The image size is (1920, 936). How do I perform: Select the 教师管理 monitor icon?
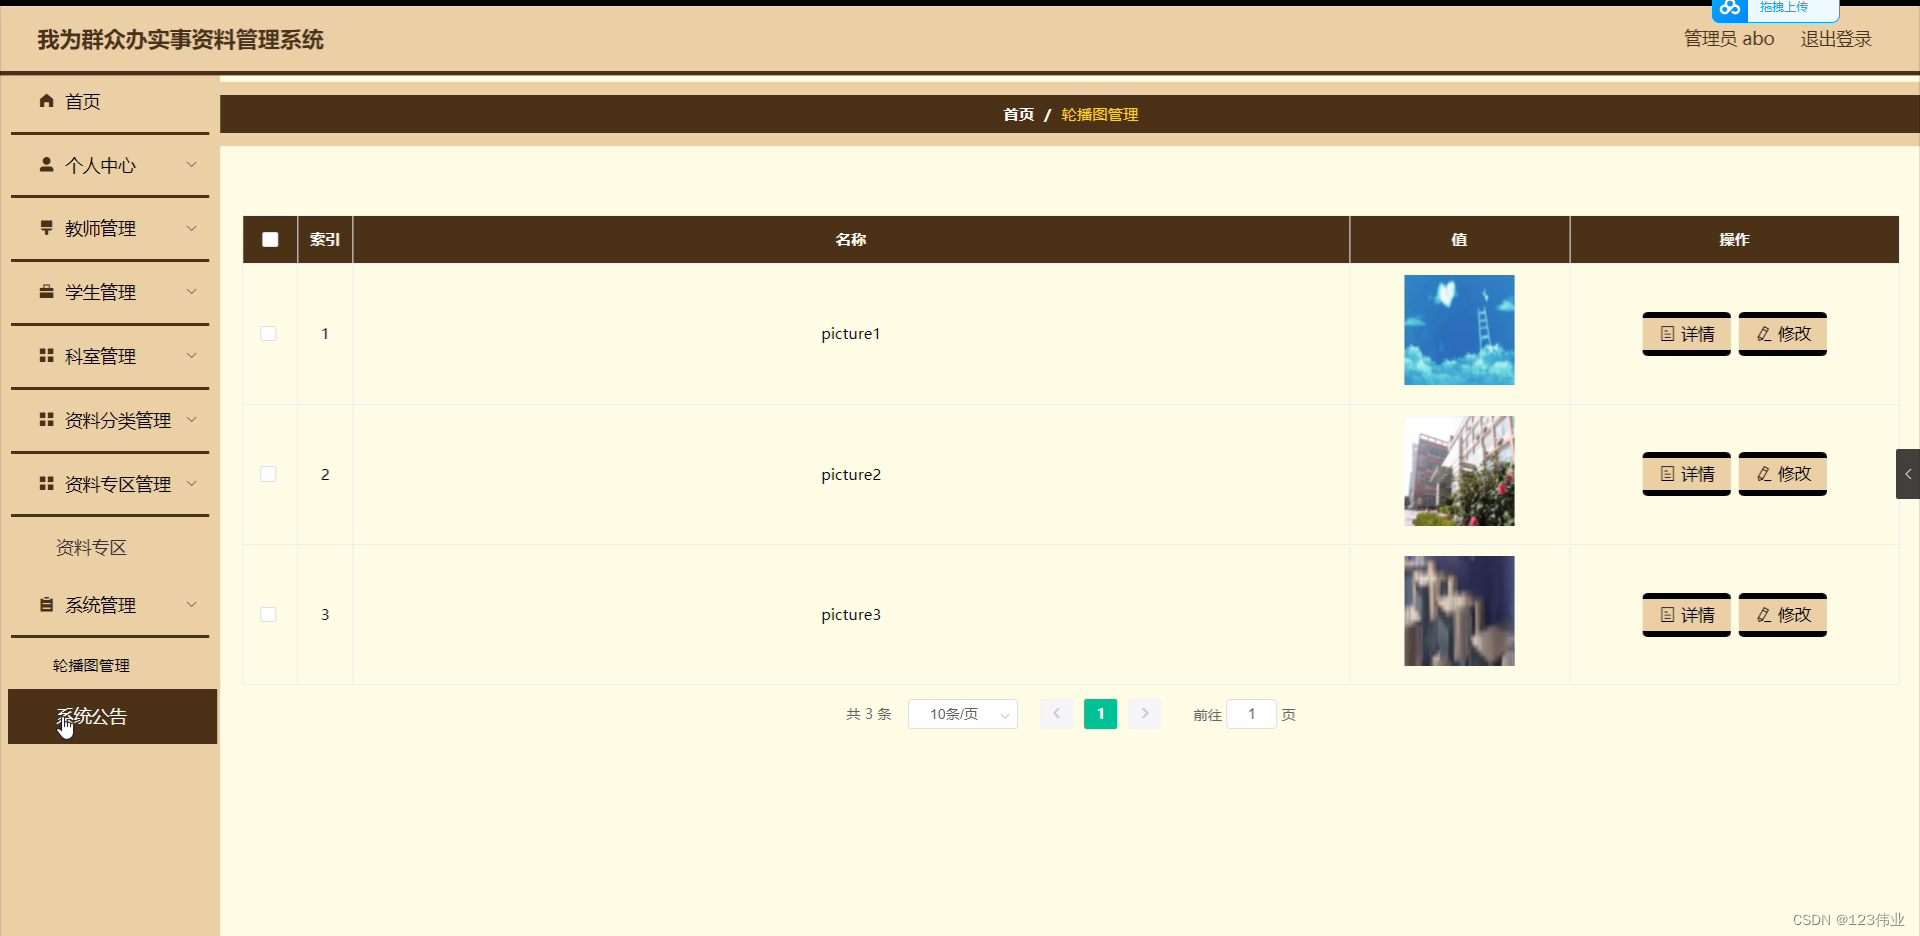pos(45,228)
